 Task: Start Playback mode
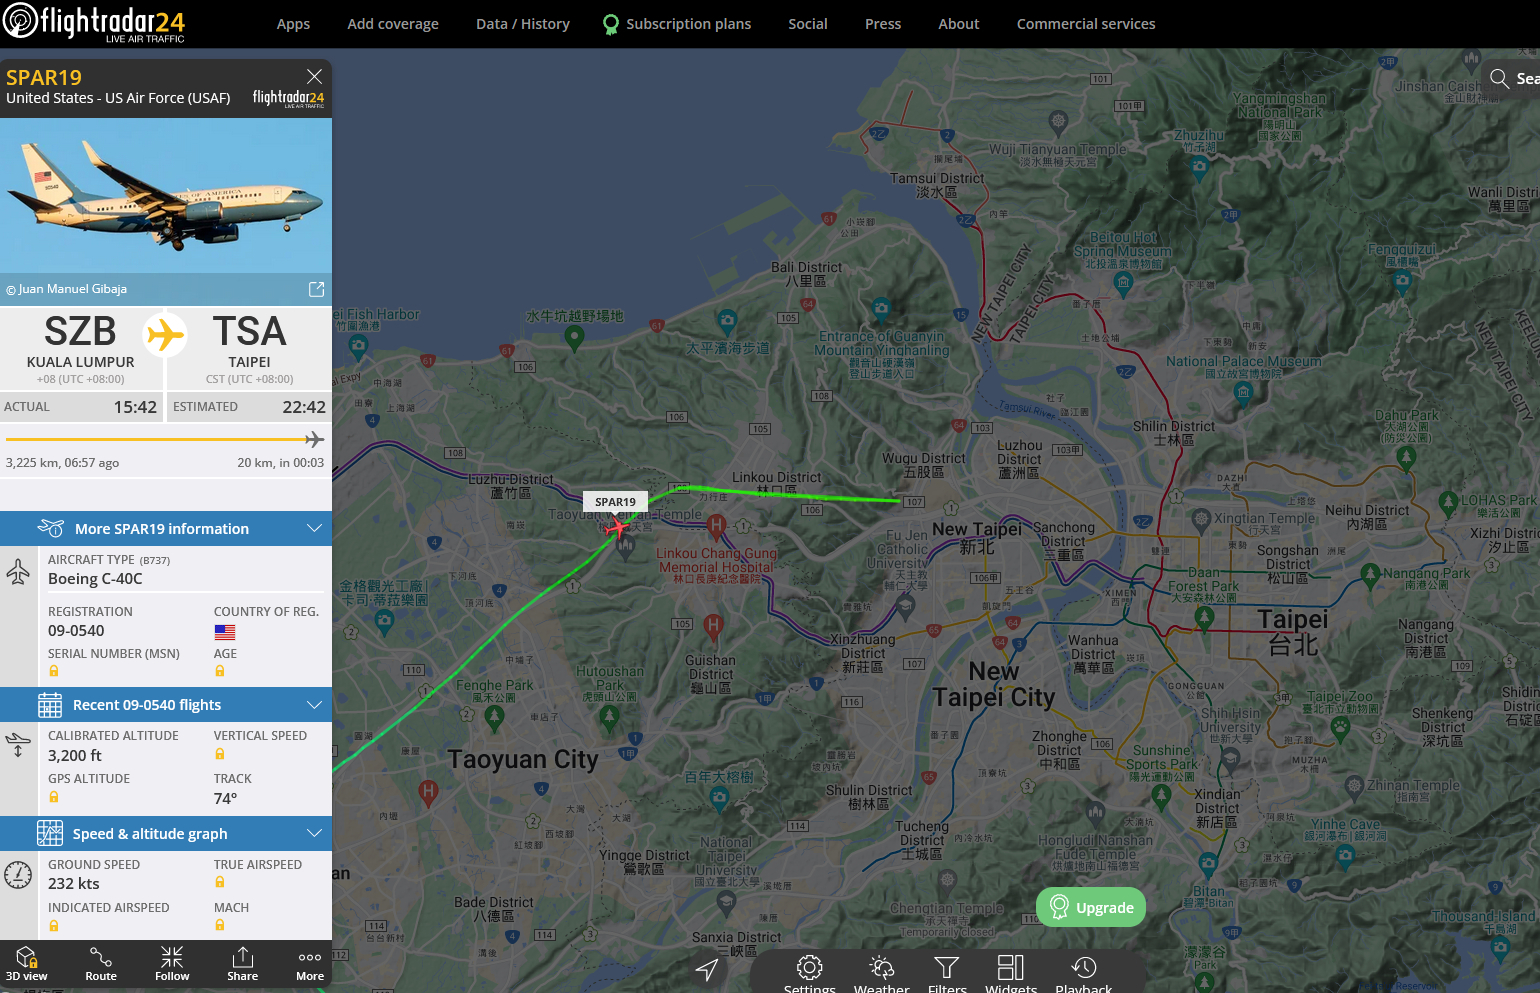(1084, 973)
